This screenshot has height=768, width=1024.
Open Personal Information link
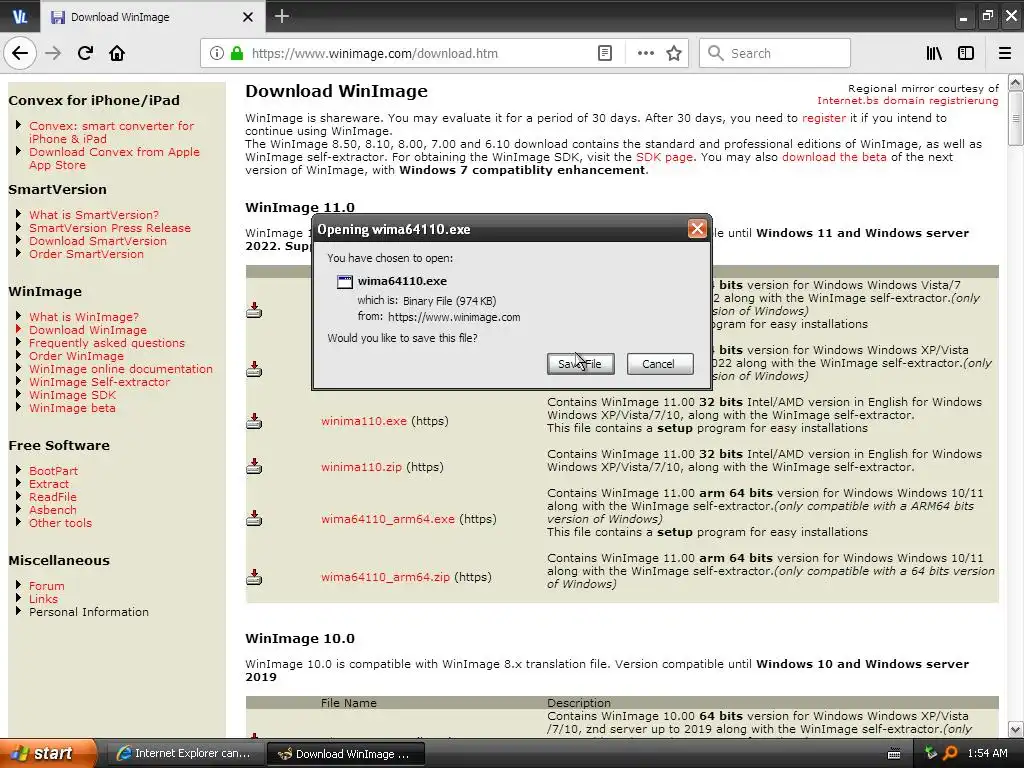pos(89,612)
